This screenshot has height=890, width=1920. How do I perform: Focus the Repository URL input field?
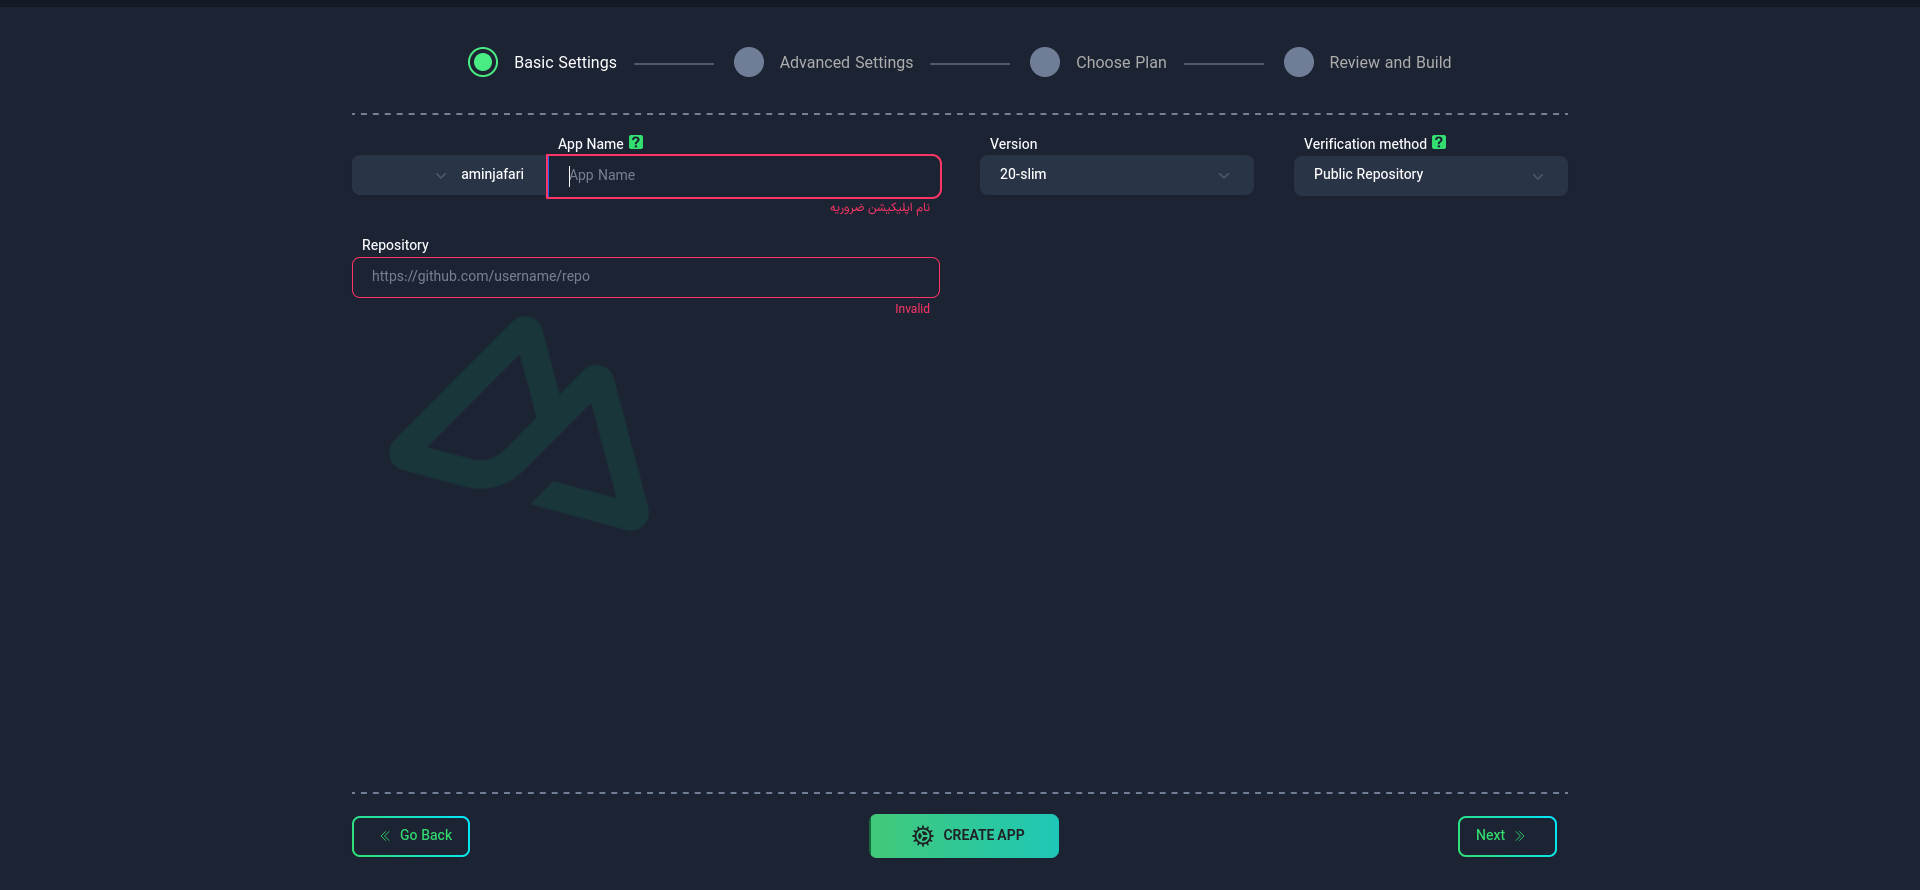(646, 277)
